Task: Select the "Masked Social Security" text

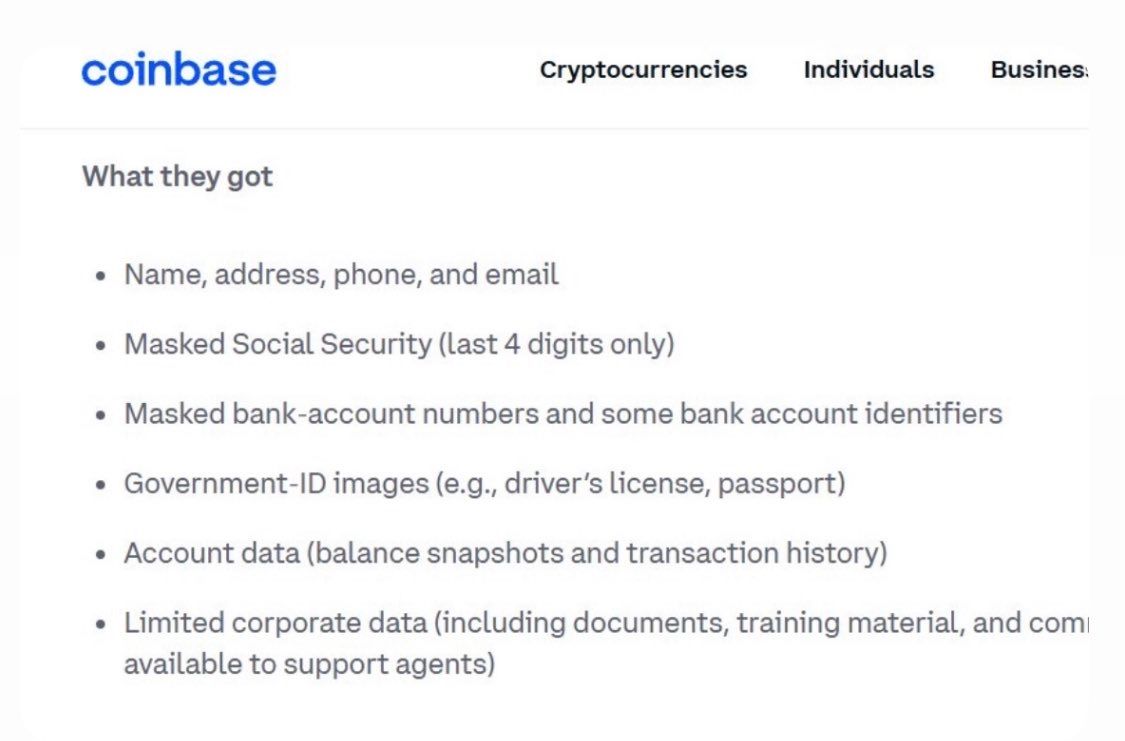Action: tap(277, 345)
